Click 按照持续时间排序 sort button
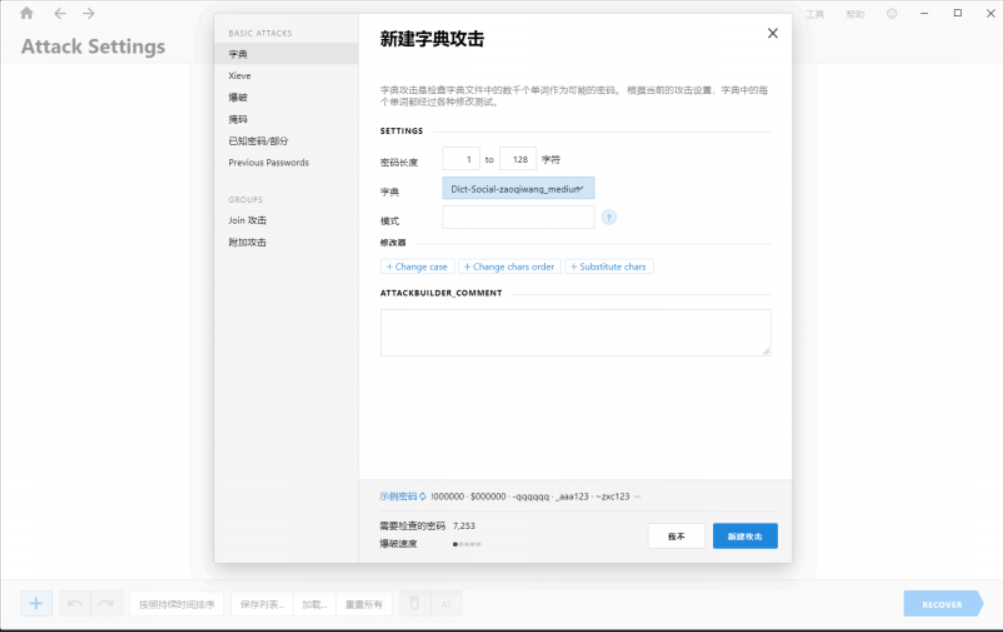1003x632 pixels. [x=177, y=603]
